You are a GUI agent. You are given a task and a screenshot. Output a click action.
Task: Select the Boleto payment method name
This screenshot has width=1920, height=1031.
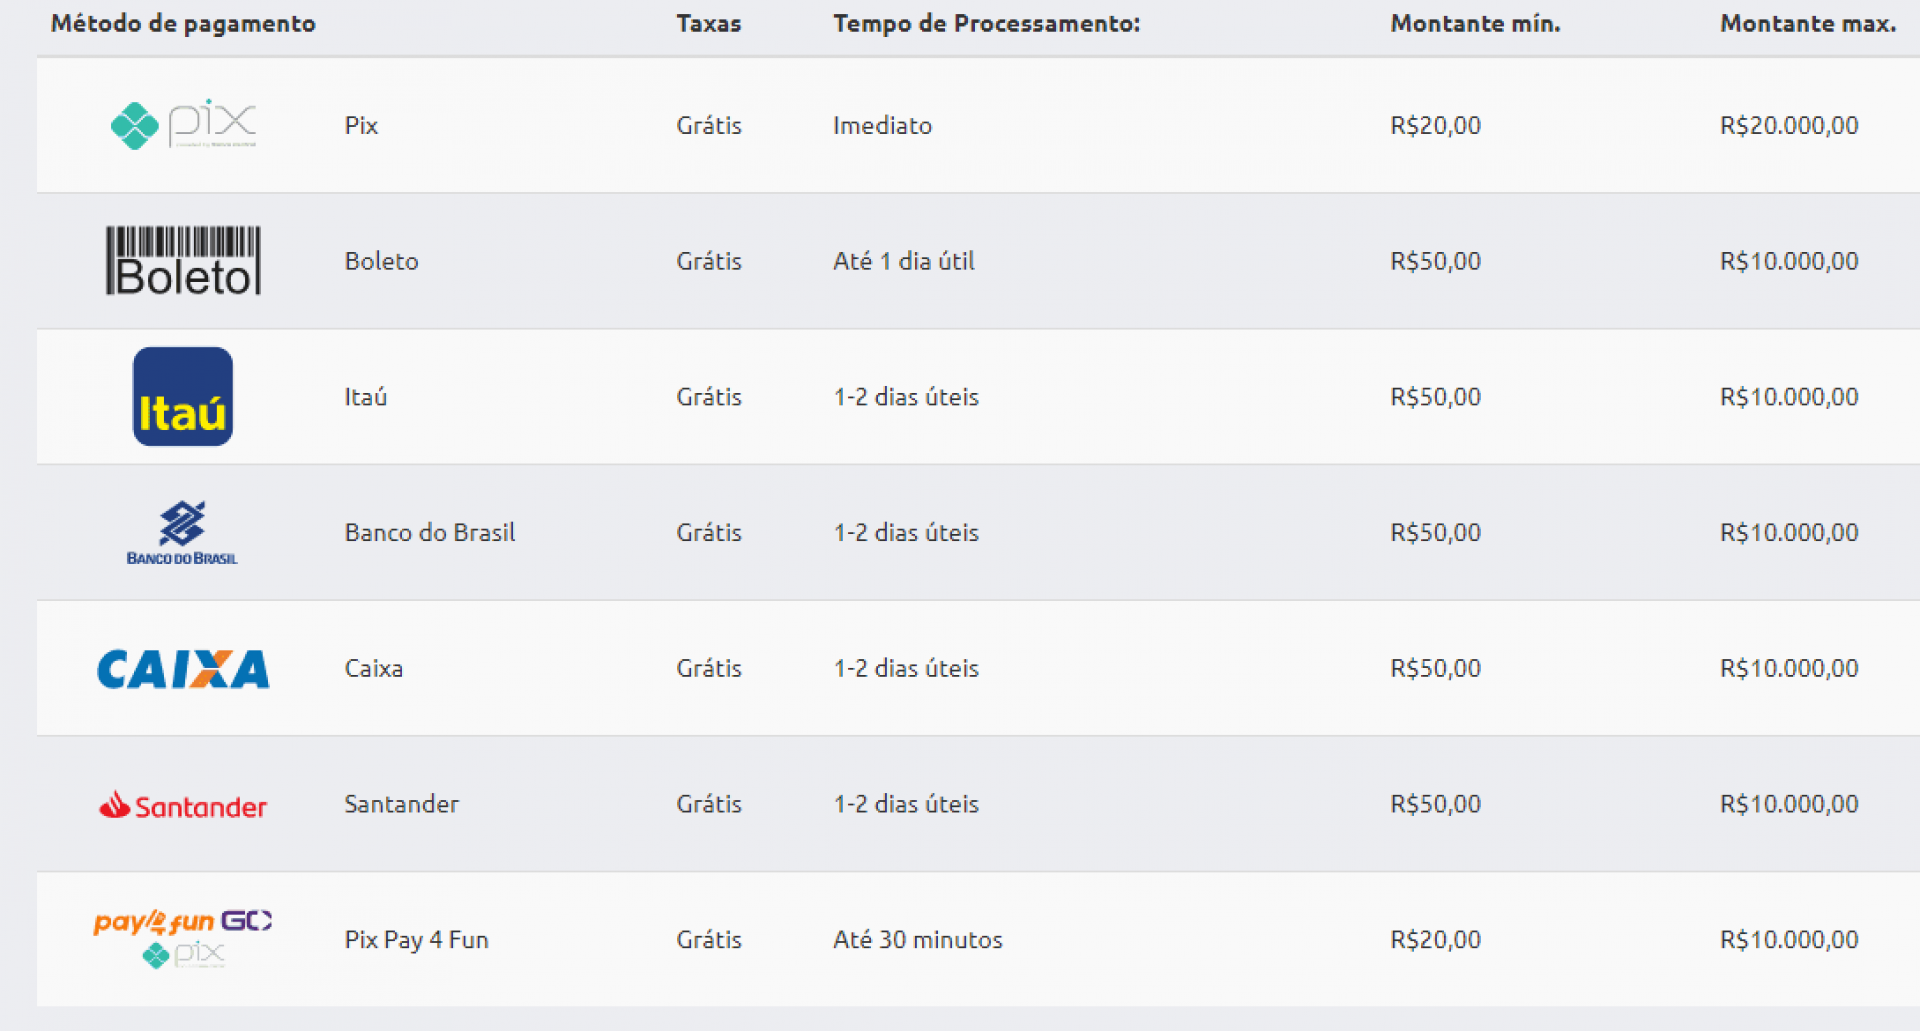pyautogui.click(x=381, y=262)
